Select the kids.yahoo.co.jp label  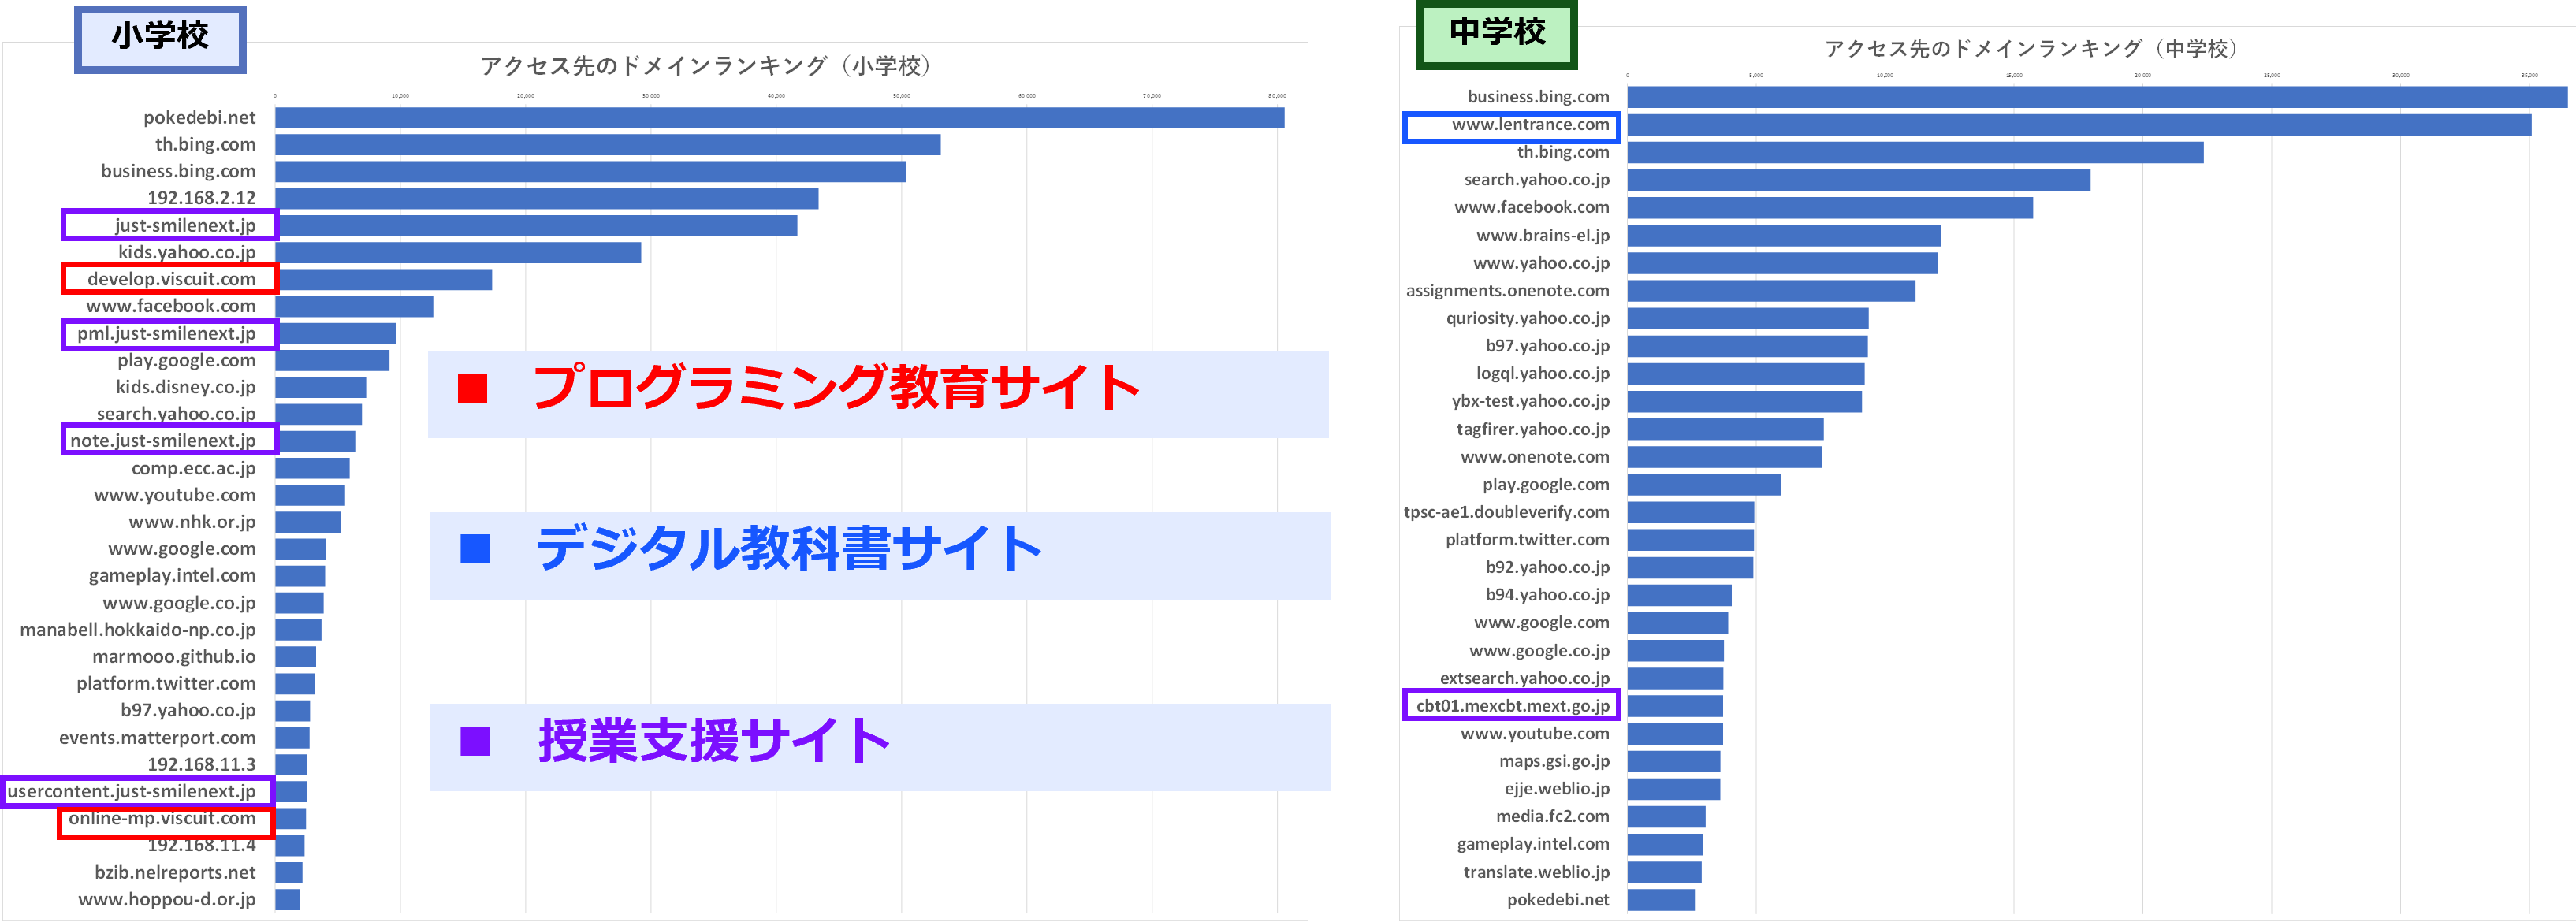pyautogui.click(x=187, y=253)
